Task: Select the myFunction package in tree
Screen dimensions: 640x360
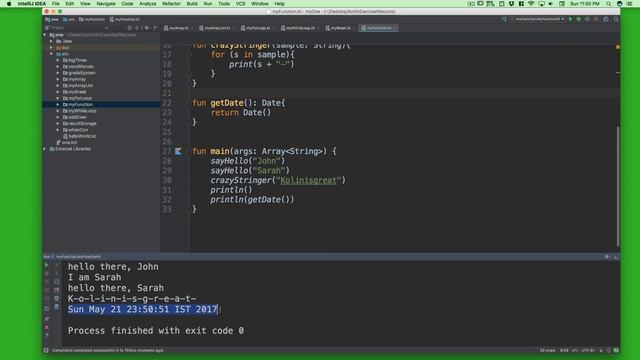Action: point(80,104)
